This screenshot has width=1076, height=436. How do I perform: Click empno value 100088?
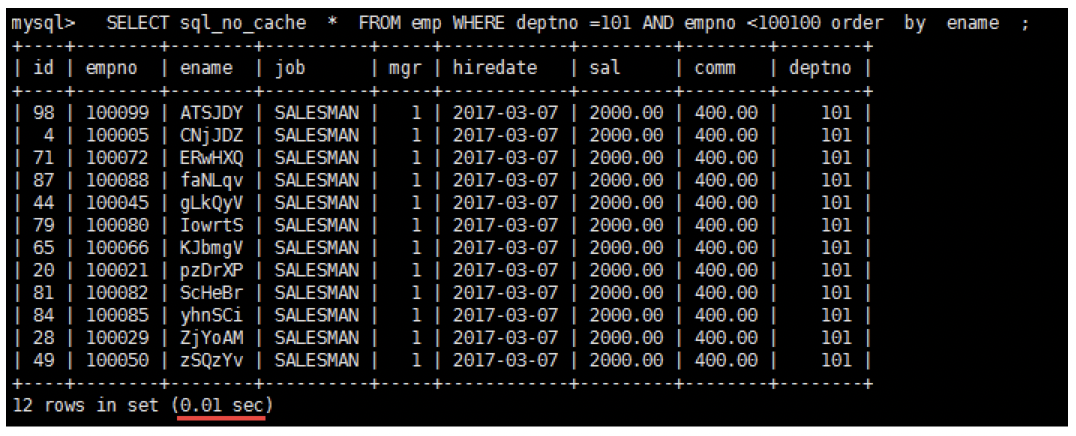117,181
